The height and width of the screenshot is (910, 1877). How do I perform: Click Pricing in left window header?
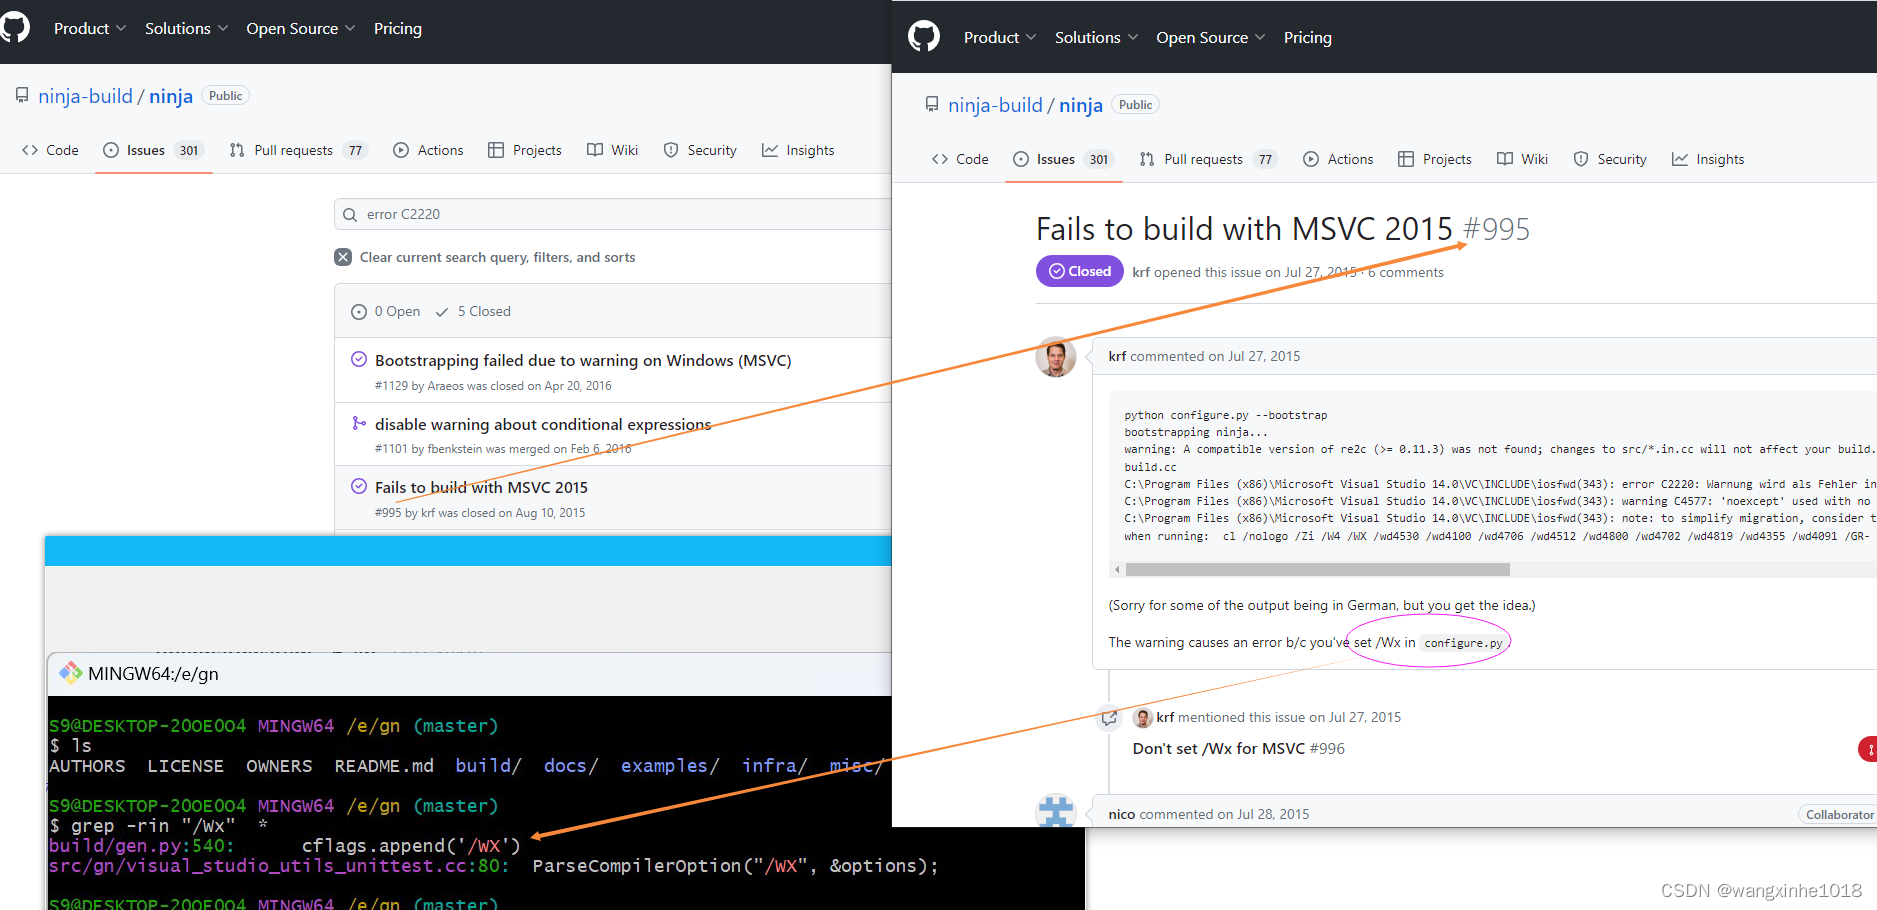click(x=398, y=28)
